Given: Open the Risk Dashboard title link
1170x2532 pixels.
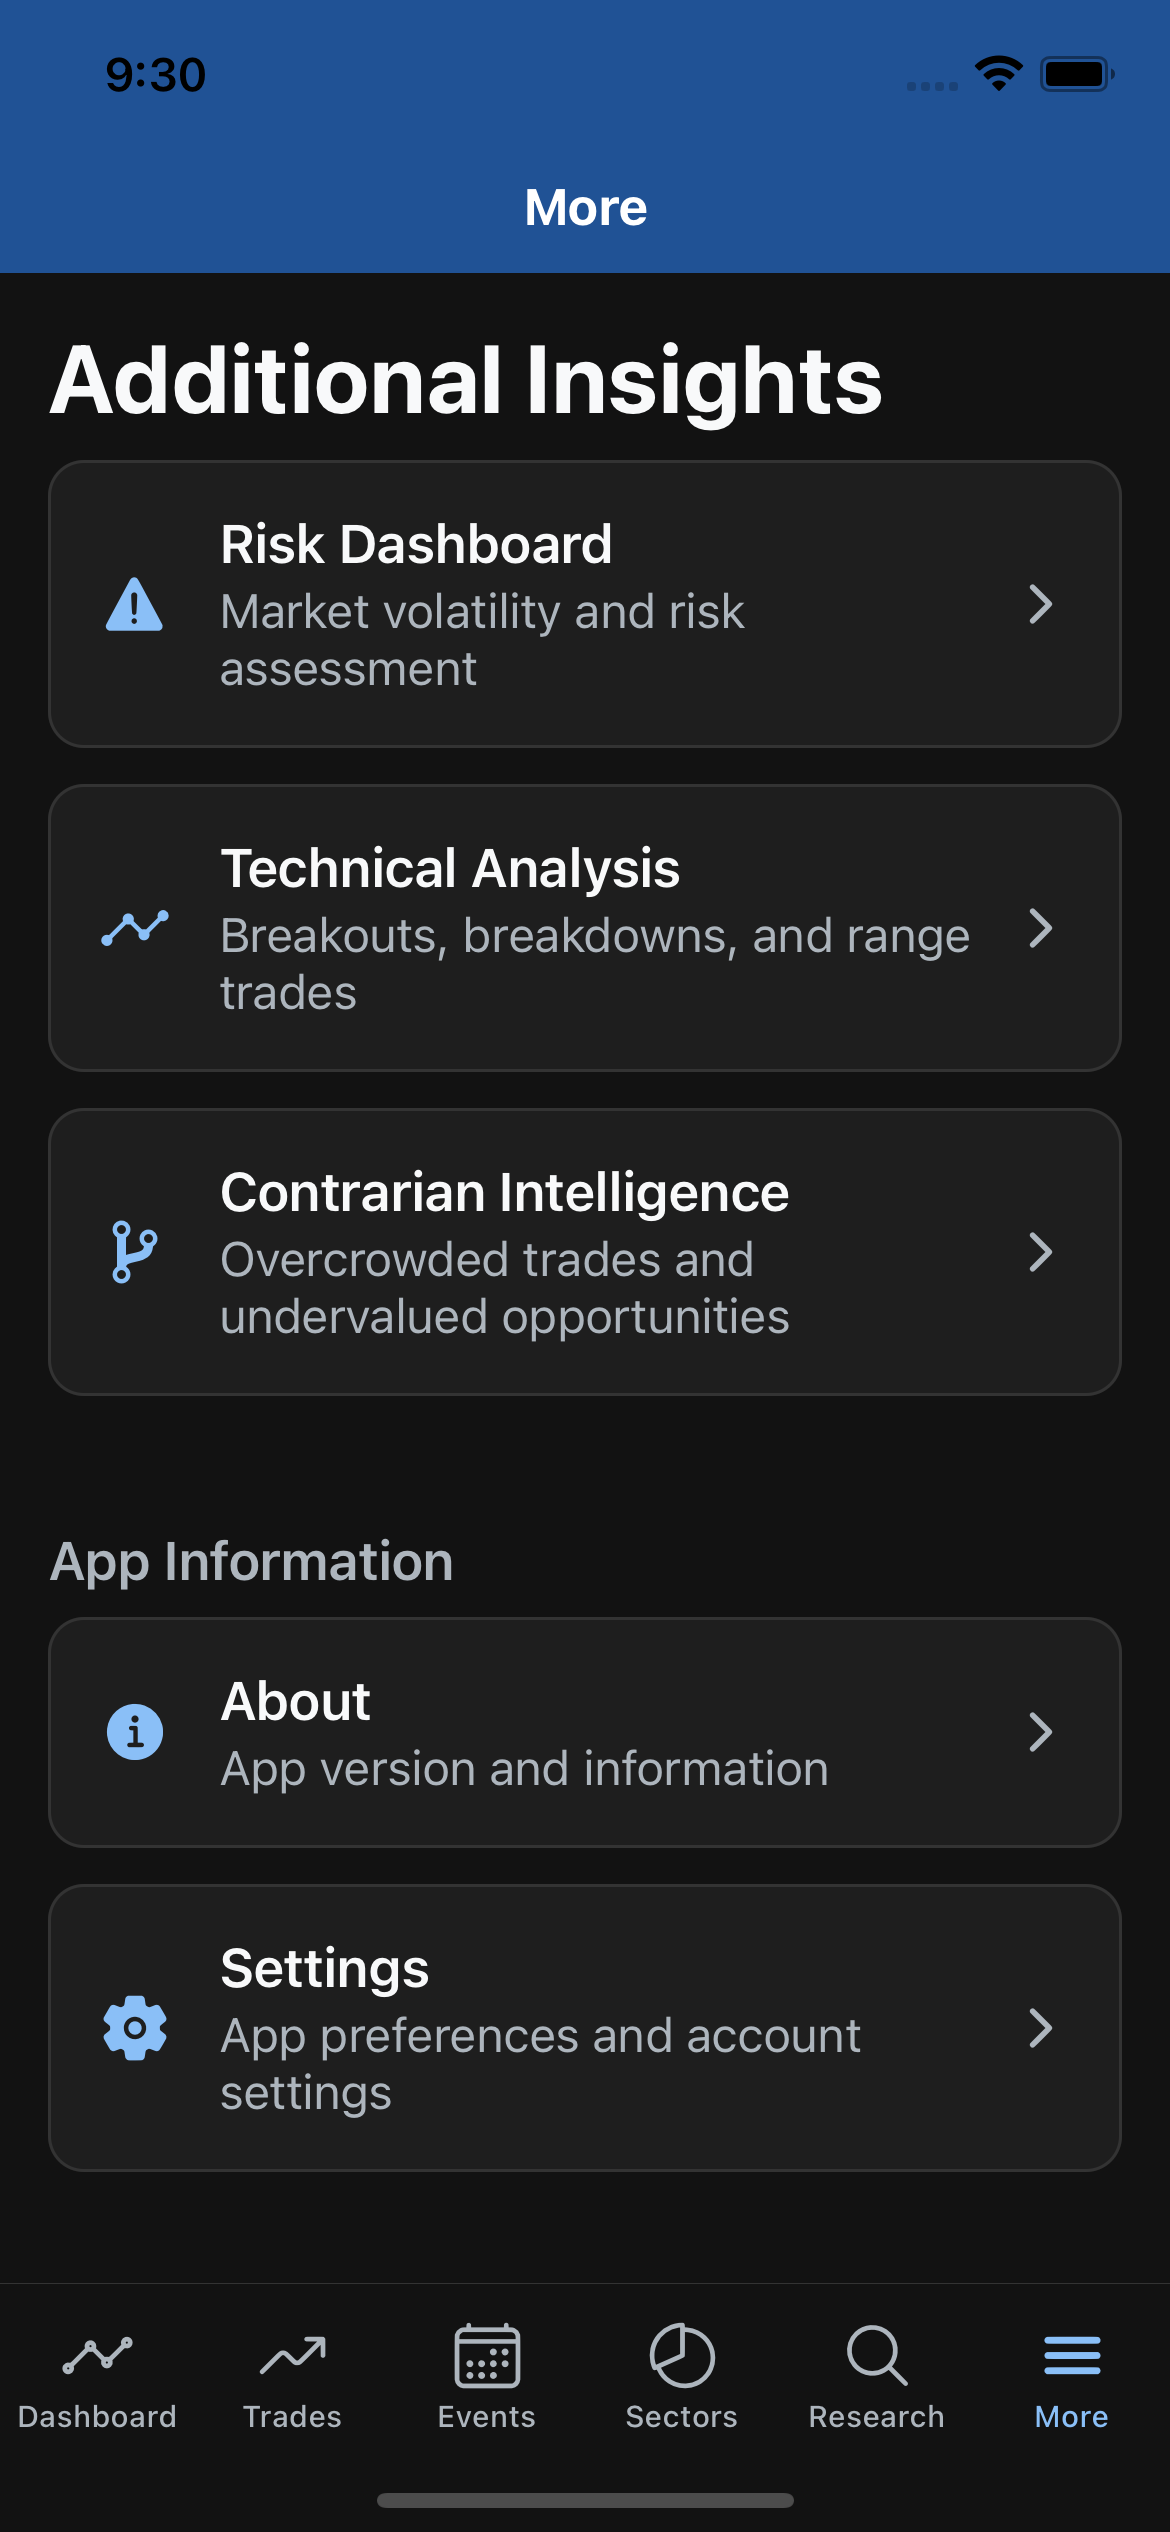Looking at the screenshot, I should [x=416, y=545].
